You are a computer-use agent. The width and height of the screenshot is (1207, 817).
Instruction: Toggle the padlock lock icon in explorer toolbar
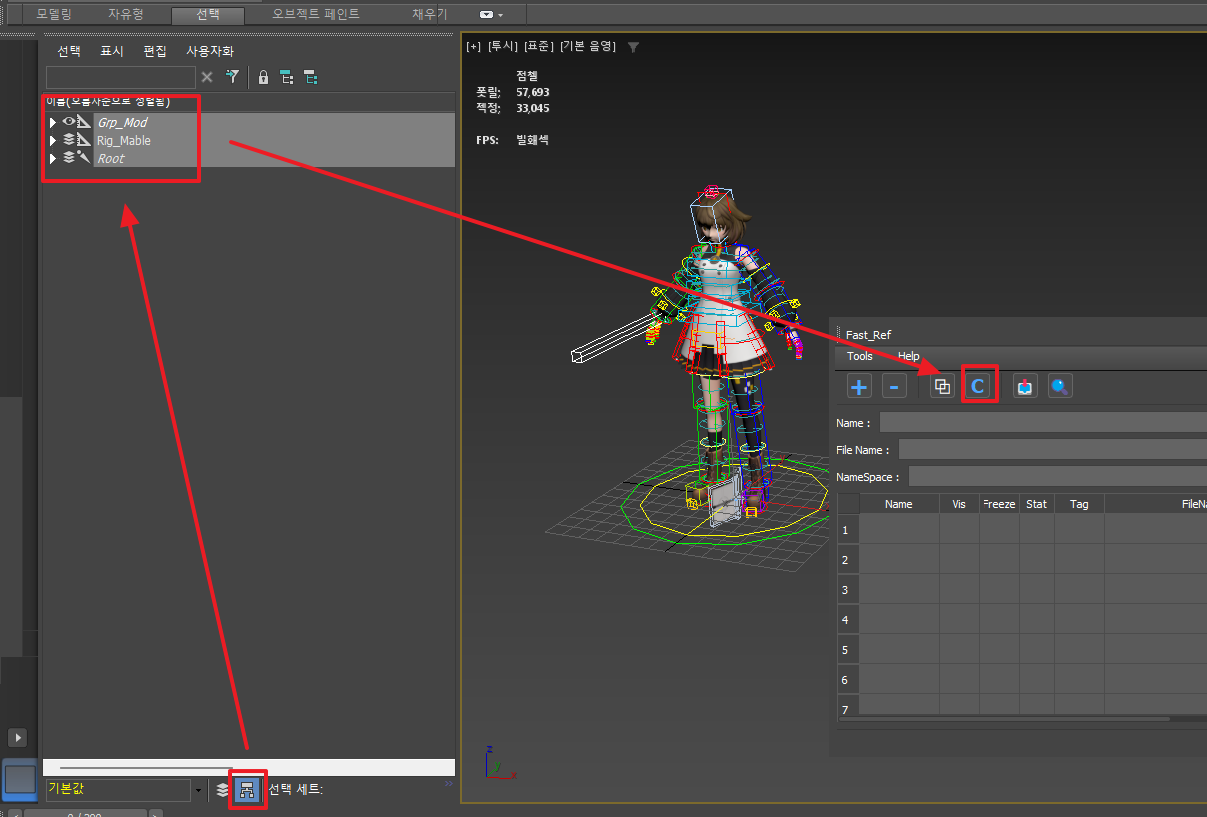pos(263,77)
